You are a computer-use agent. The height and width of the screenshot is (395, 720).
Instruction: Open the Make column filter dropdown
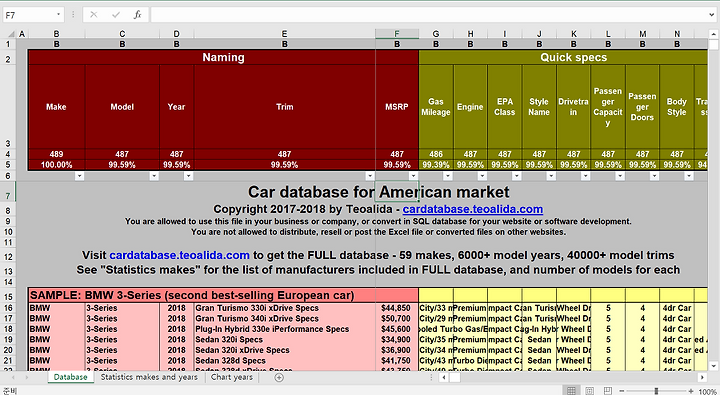click(x=79, y=176)
